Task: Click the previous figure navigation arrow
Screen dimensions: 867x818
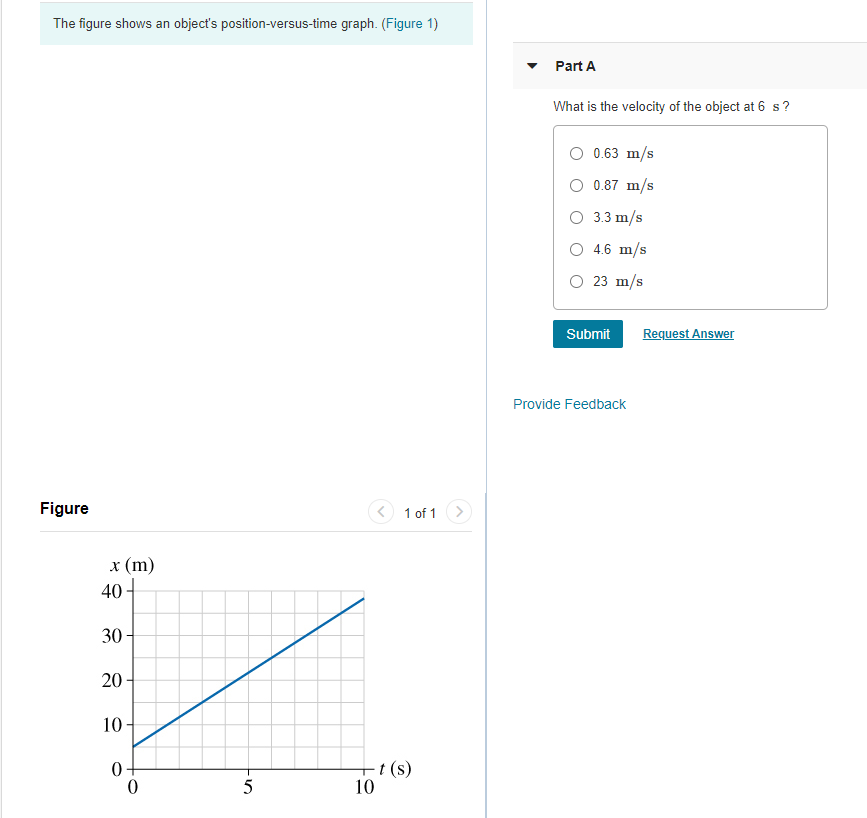Action: pyautogui.click(x=381, y=512)
